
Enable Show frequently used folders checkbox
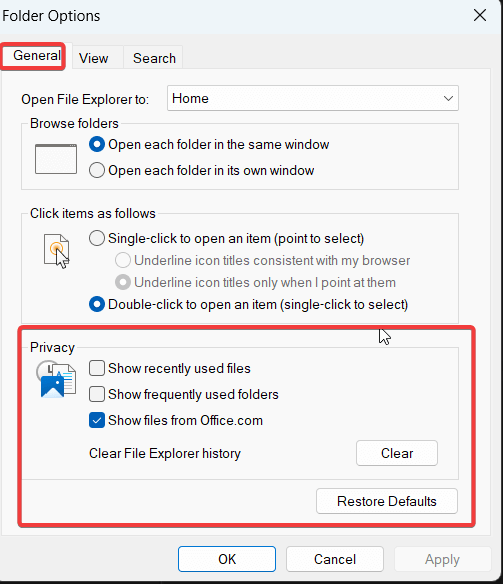[97, 394]
